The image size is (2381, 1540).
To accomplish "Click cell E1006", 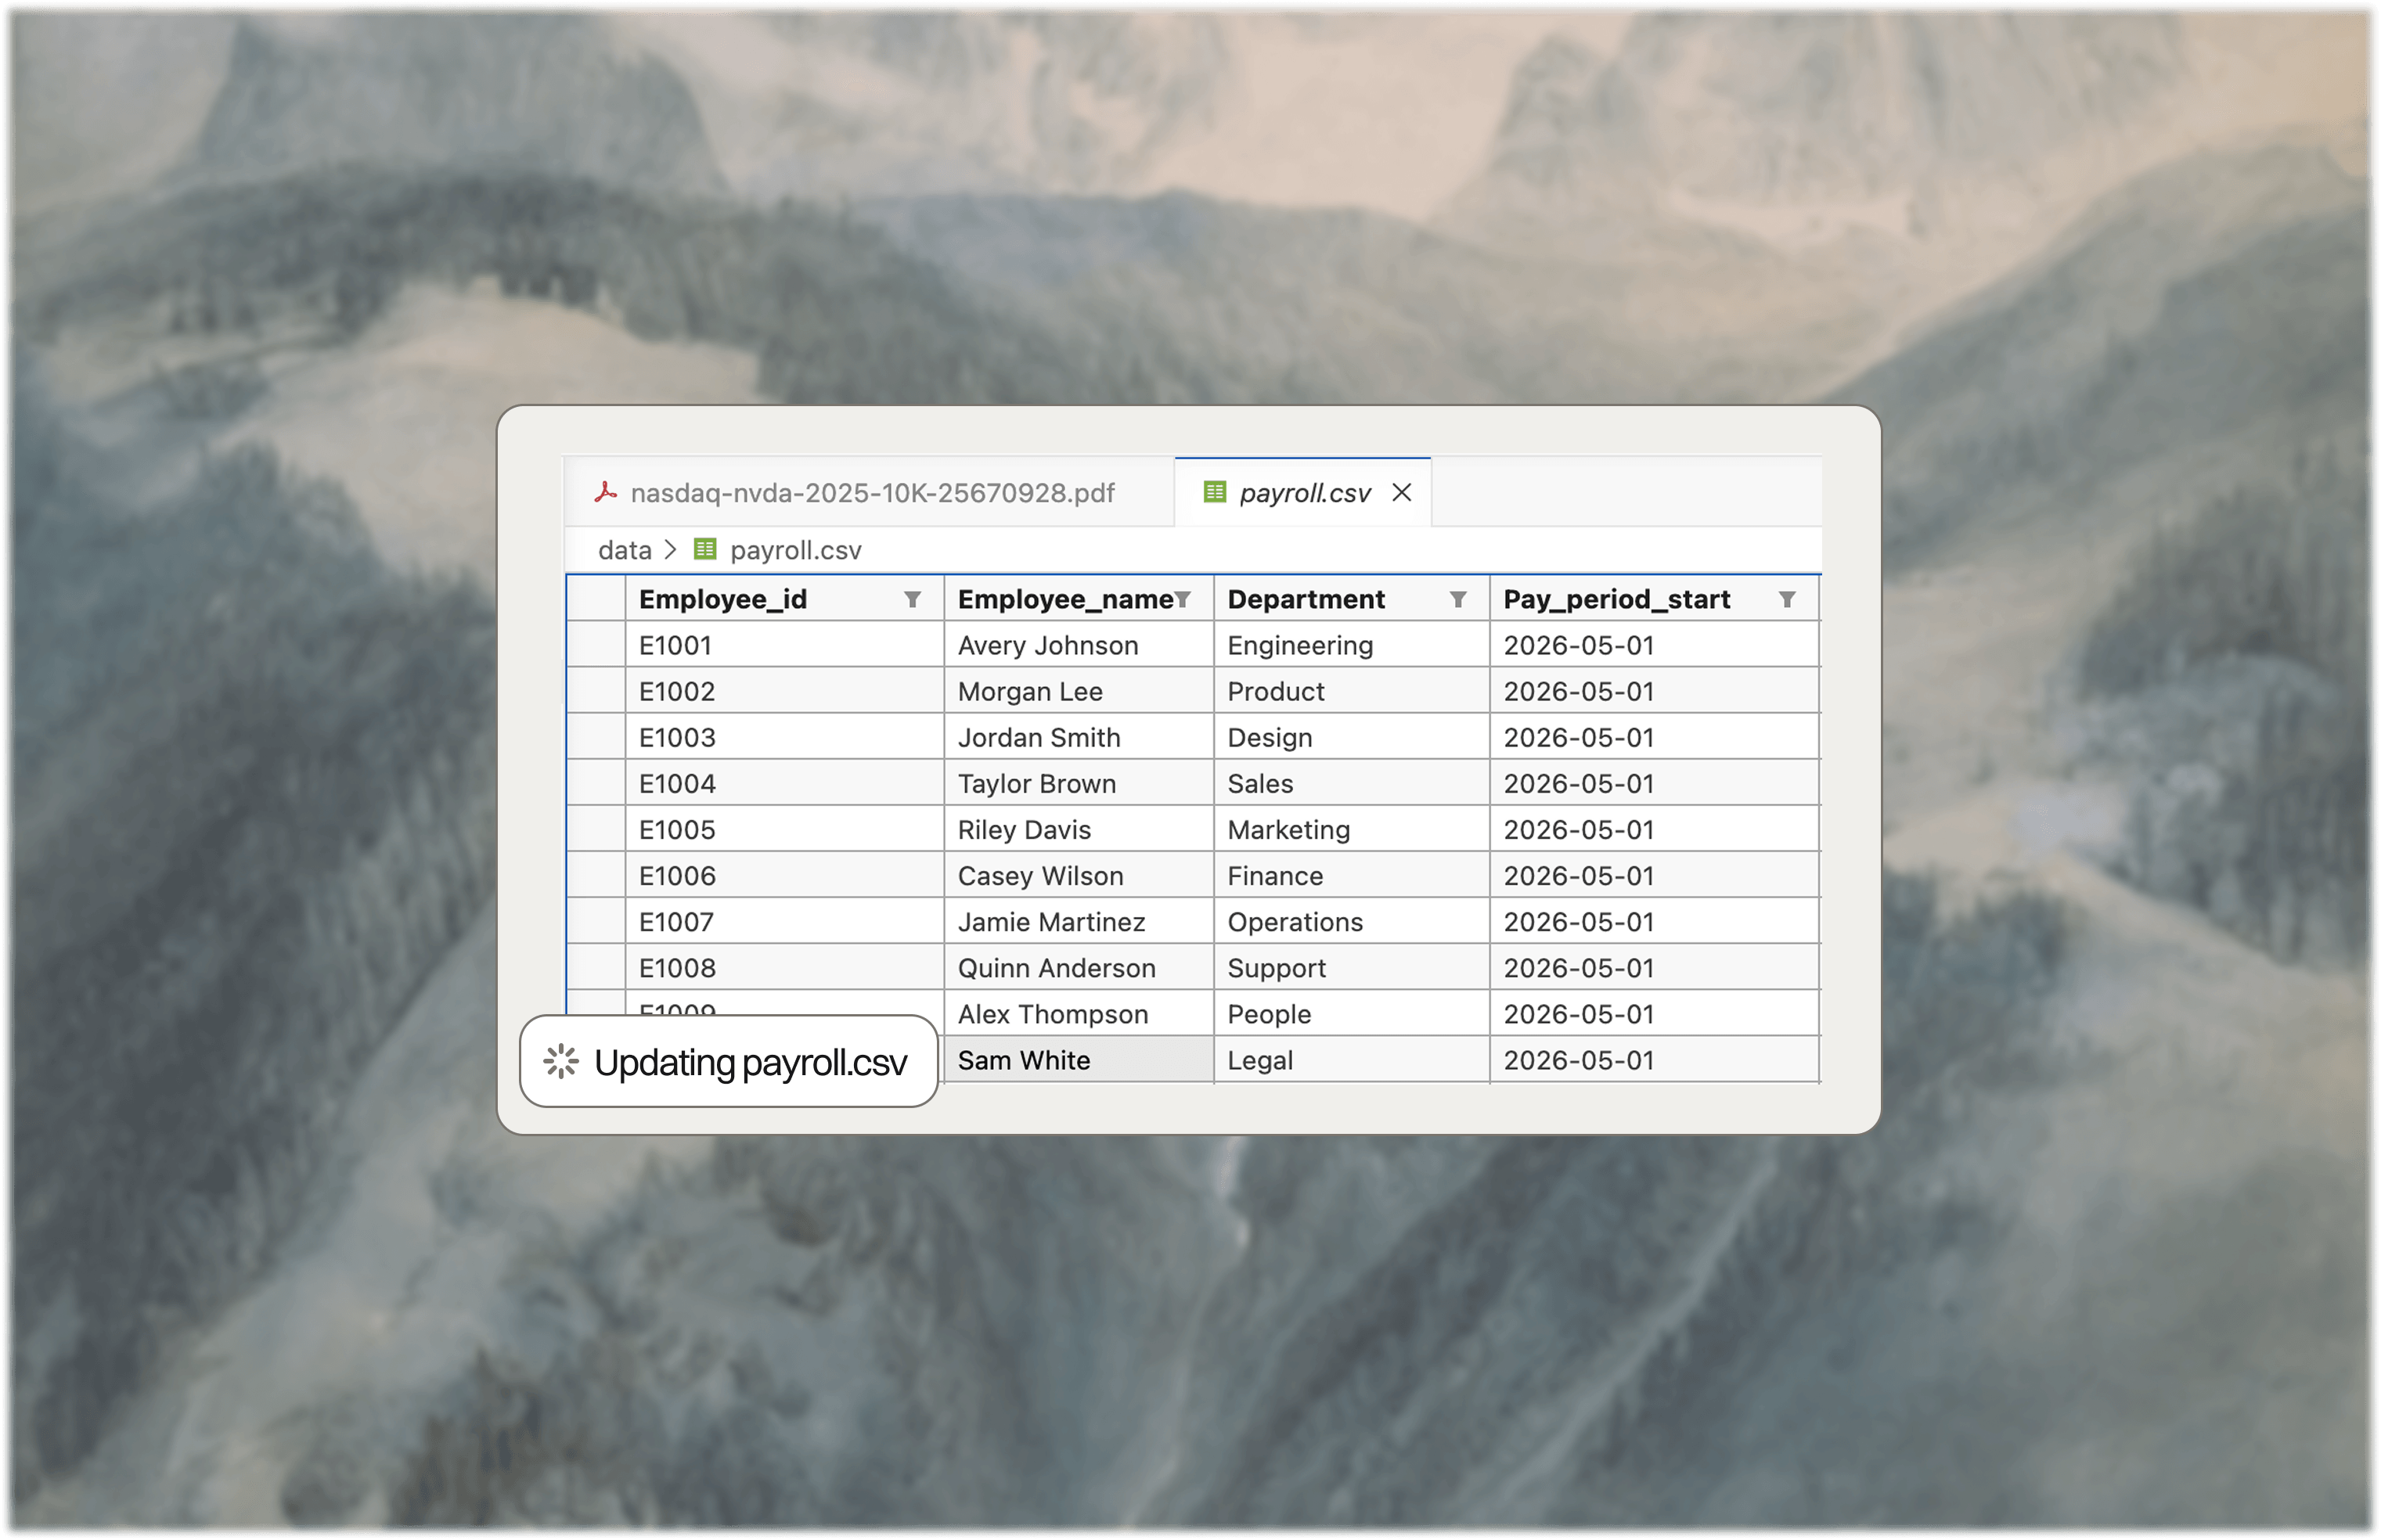I will (x=785, y=875).
